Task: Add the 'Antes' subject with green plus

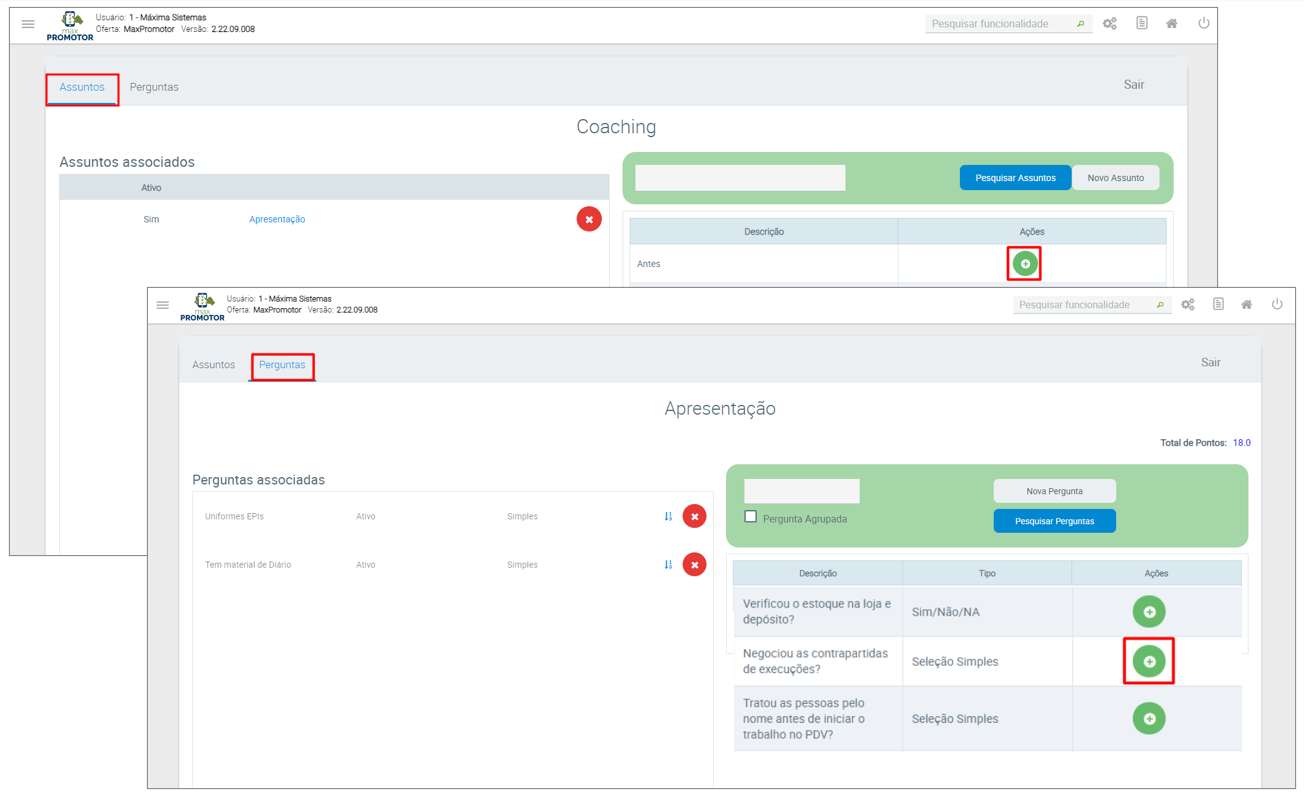Action: (x=1024, y=264)
